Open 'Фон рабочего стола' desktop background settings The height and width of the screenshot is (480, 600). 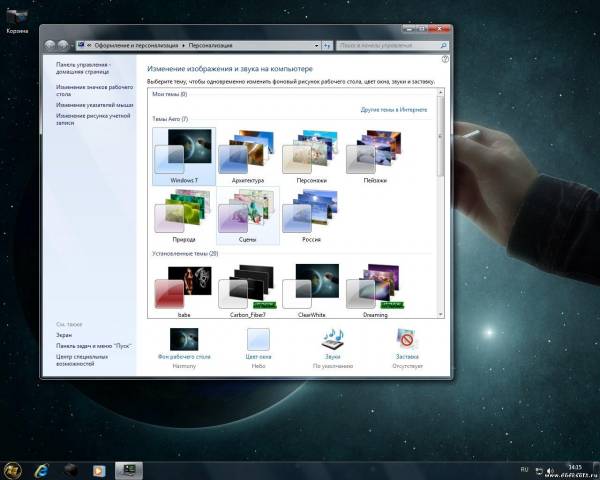point(184,348)
